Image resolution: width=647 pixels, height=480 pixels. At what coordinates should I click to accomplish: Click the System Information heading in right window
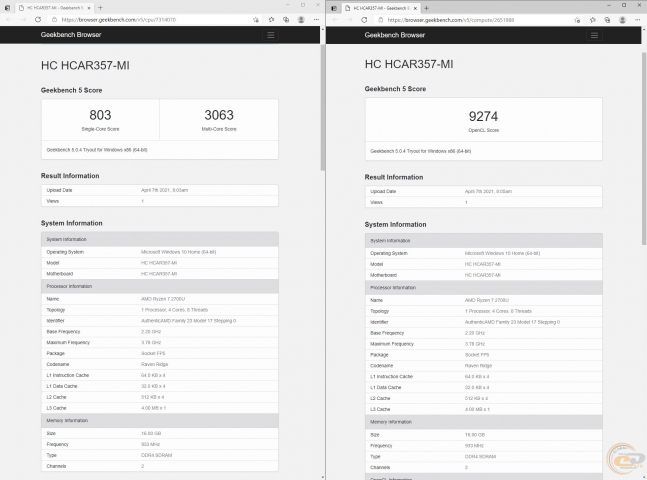[x=395, y=225]
